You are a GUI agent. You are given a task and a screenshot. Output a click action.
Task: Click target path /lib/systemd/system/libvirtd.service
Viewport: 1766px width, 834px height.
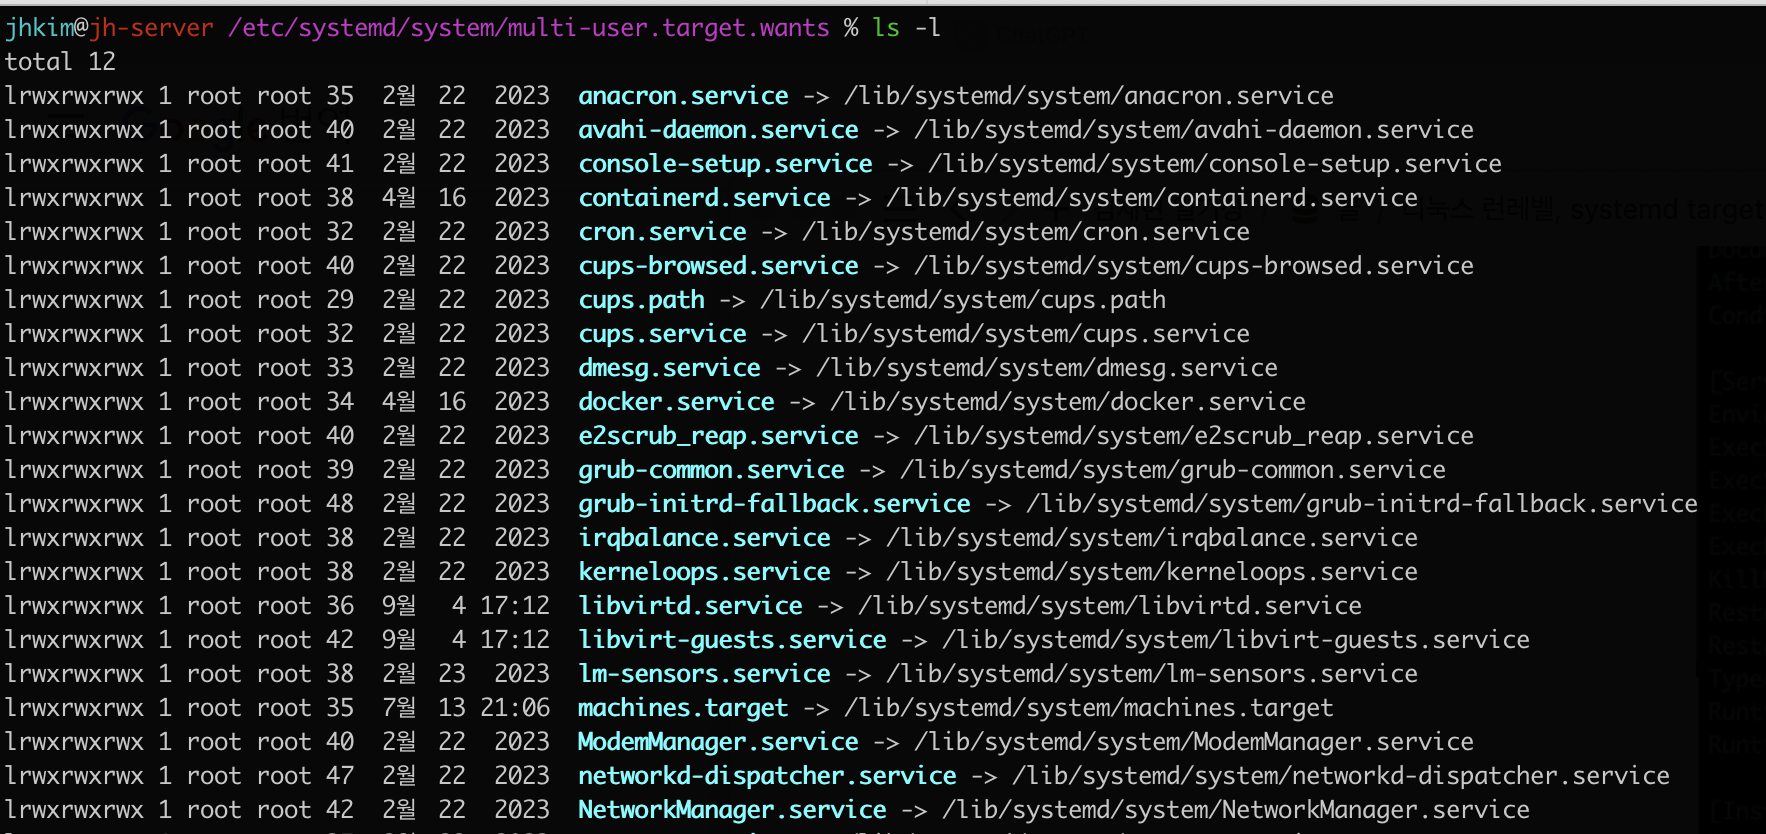point(1110,606)
